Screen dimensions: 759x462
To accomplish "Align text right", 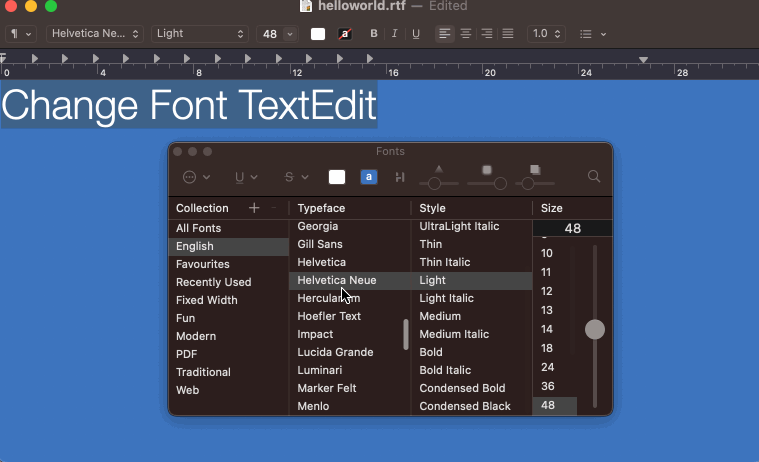I will (x=487, y=34).
